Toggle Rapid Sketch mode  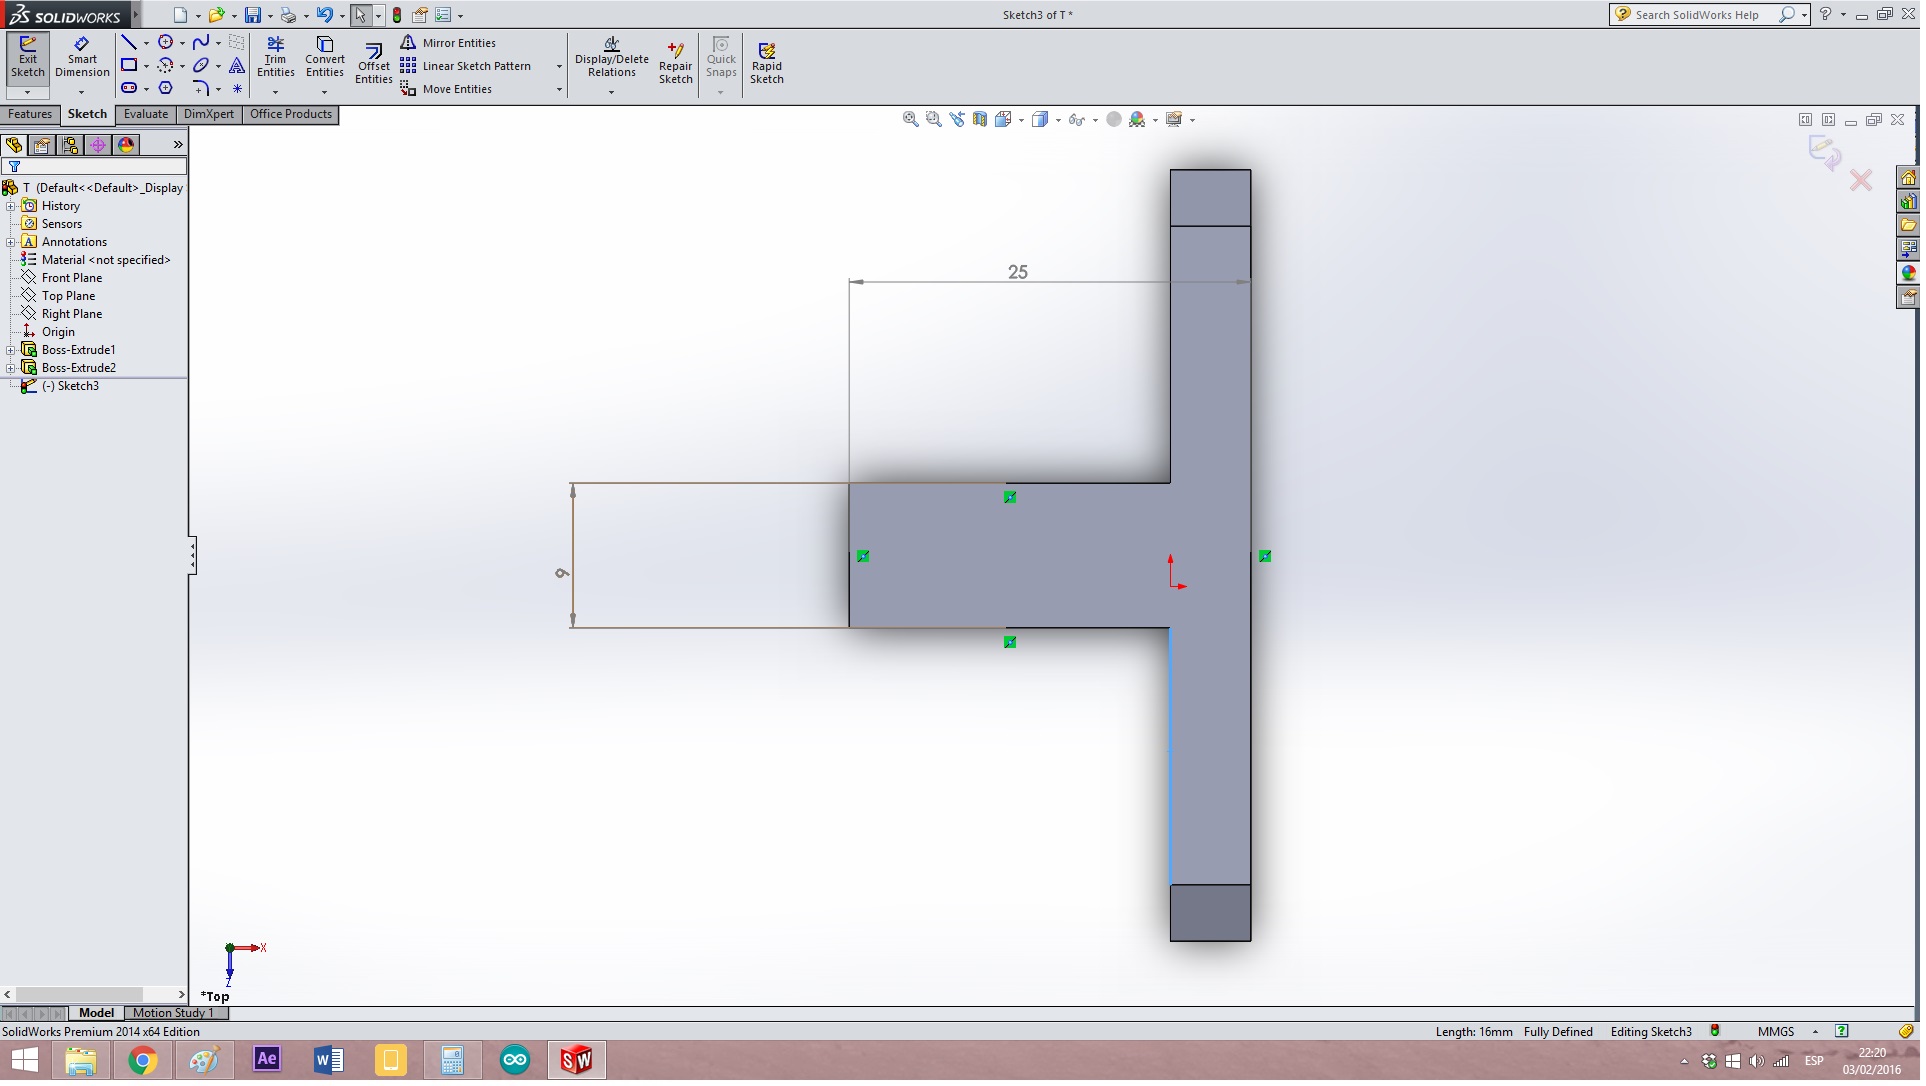(x=768, y=64)
